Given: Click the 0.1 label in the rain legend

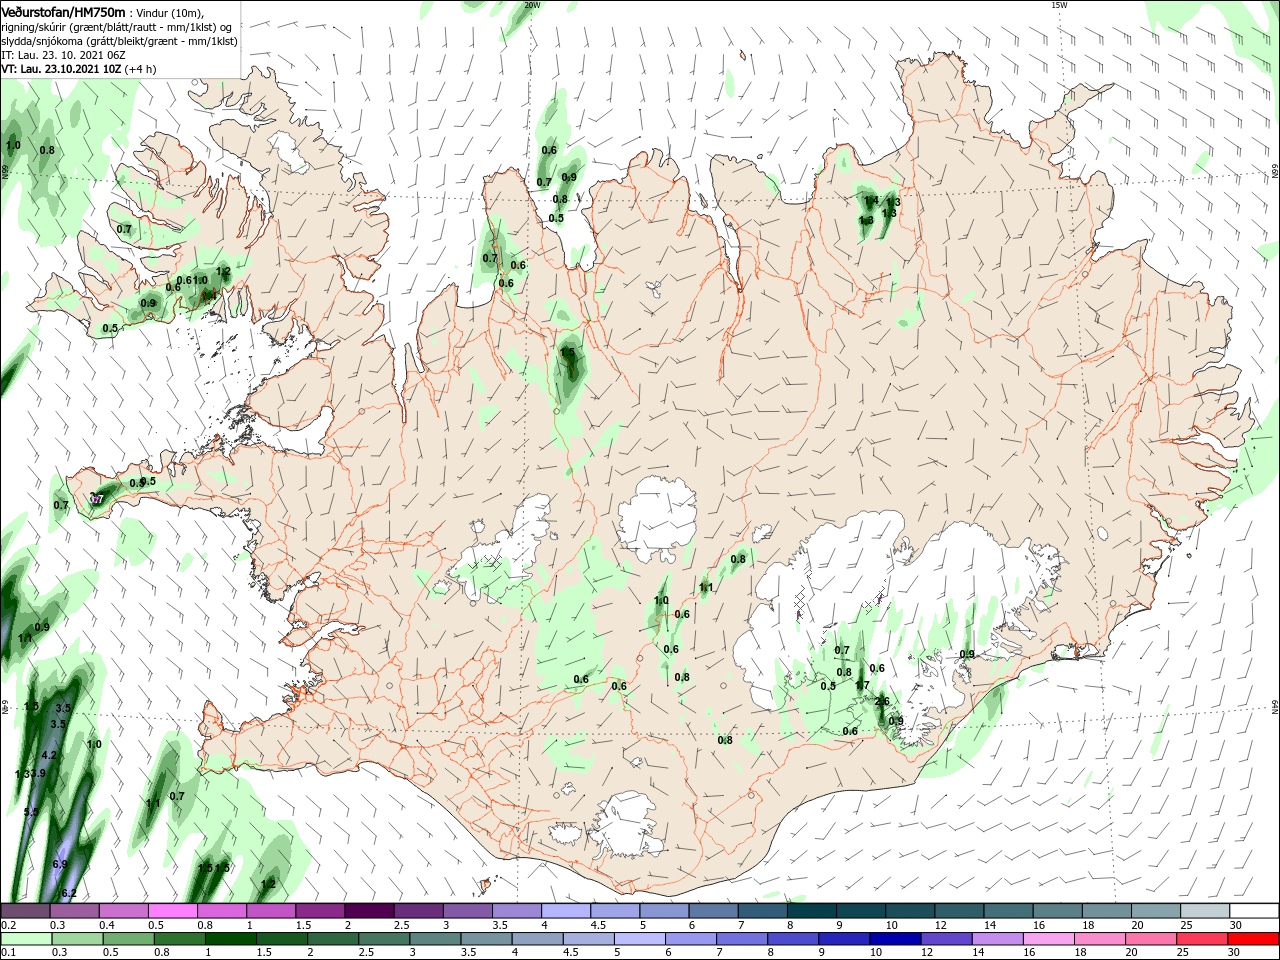Looking at the screenshot, I should click(8, 952).
